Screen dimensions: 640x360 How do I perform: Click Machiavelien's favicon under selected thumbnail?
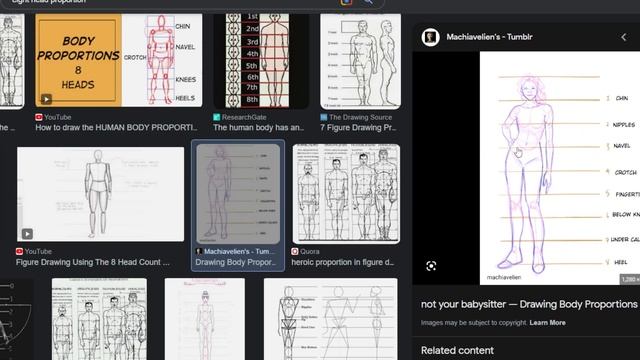coord(199,251)
